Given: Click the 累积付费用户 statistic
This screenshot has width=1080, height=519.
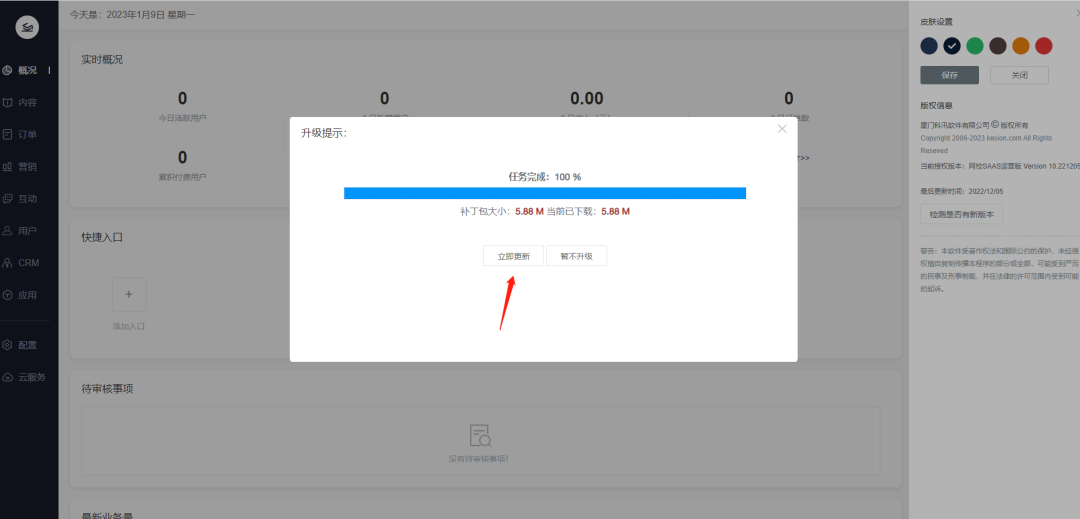Looking at the screenshot, I should pos(183,166).
